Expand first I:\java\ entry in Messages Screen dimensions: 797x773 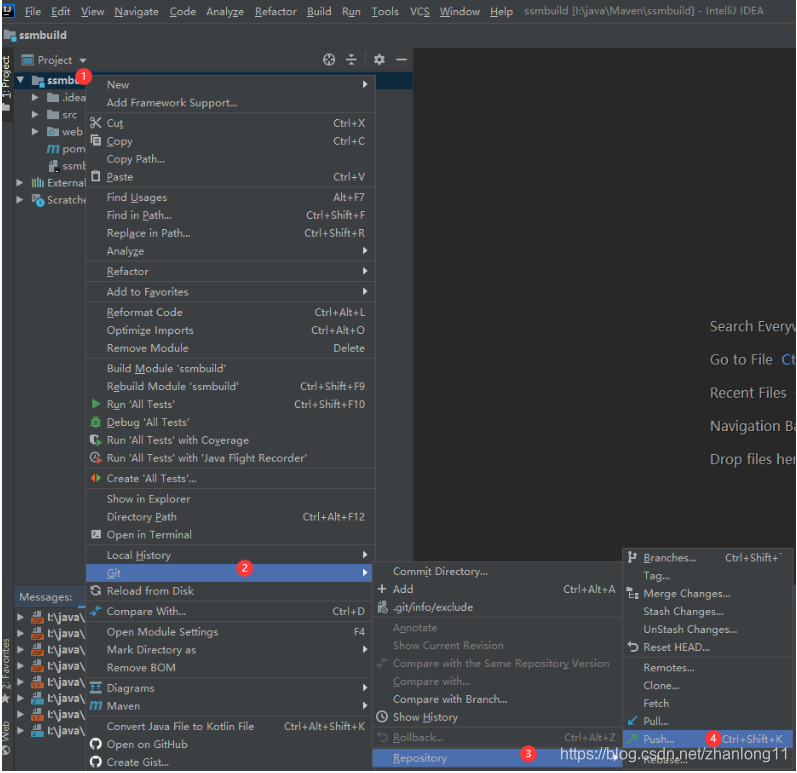[x=20, y=617]
